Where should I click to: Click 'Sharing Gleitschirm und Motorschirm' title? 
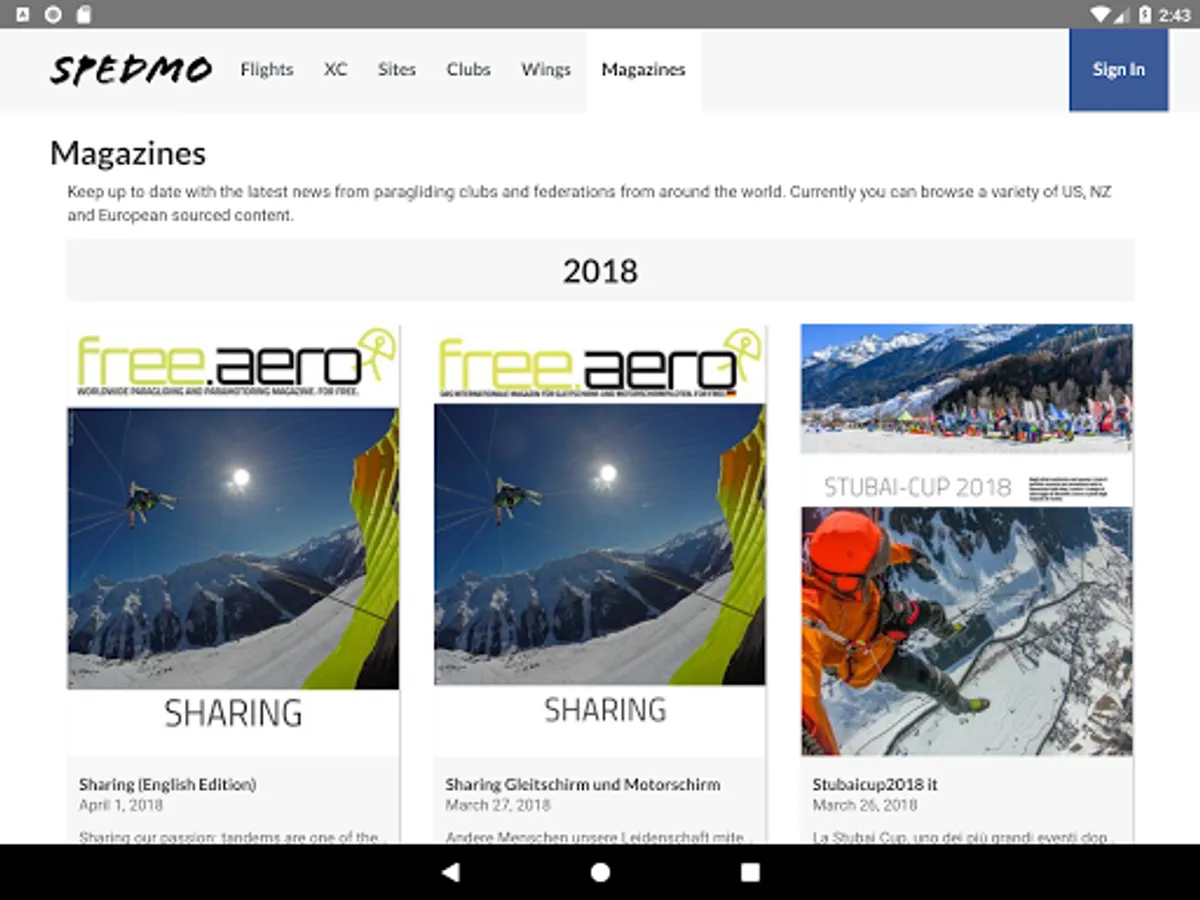tap(583, 785)
